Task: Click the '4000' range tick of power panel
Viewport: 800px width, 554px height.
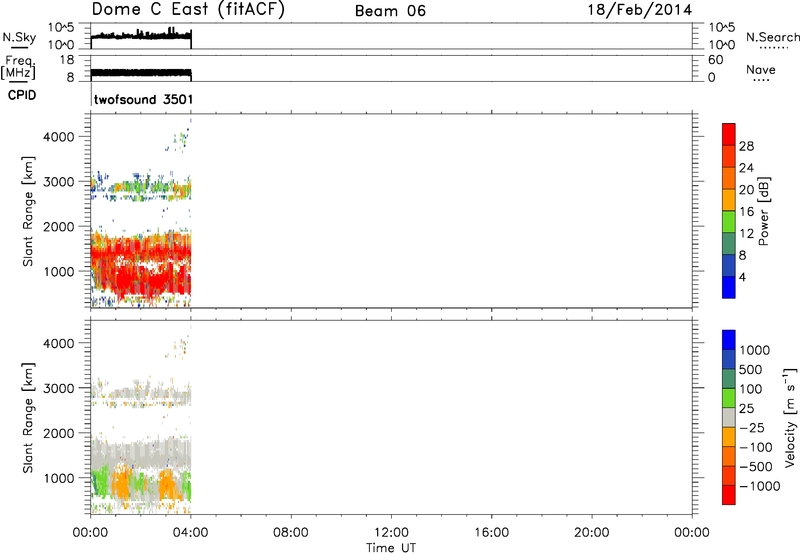Action: (x=59, y=137)
